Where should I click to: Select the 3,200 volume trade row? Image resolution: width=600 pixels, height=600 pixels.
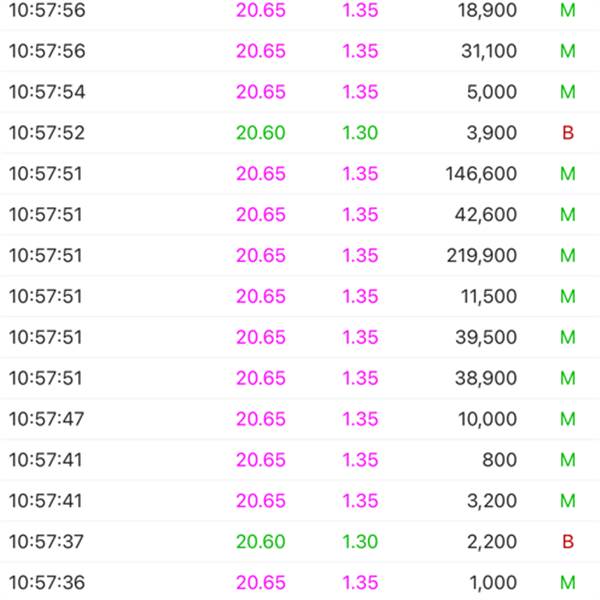(x=300, y=501)
